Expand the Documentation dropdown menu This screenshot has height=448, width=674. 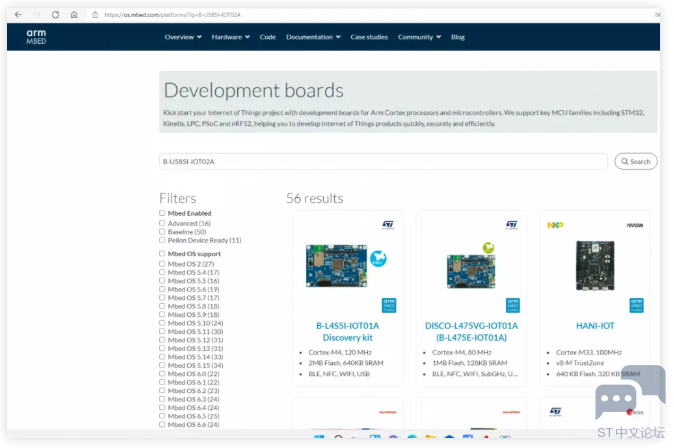(x=313, y=37)
